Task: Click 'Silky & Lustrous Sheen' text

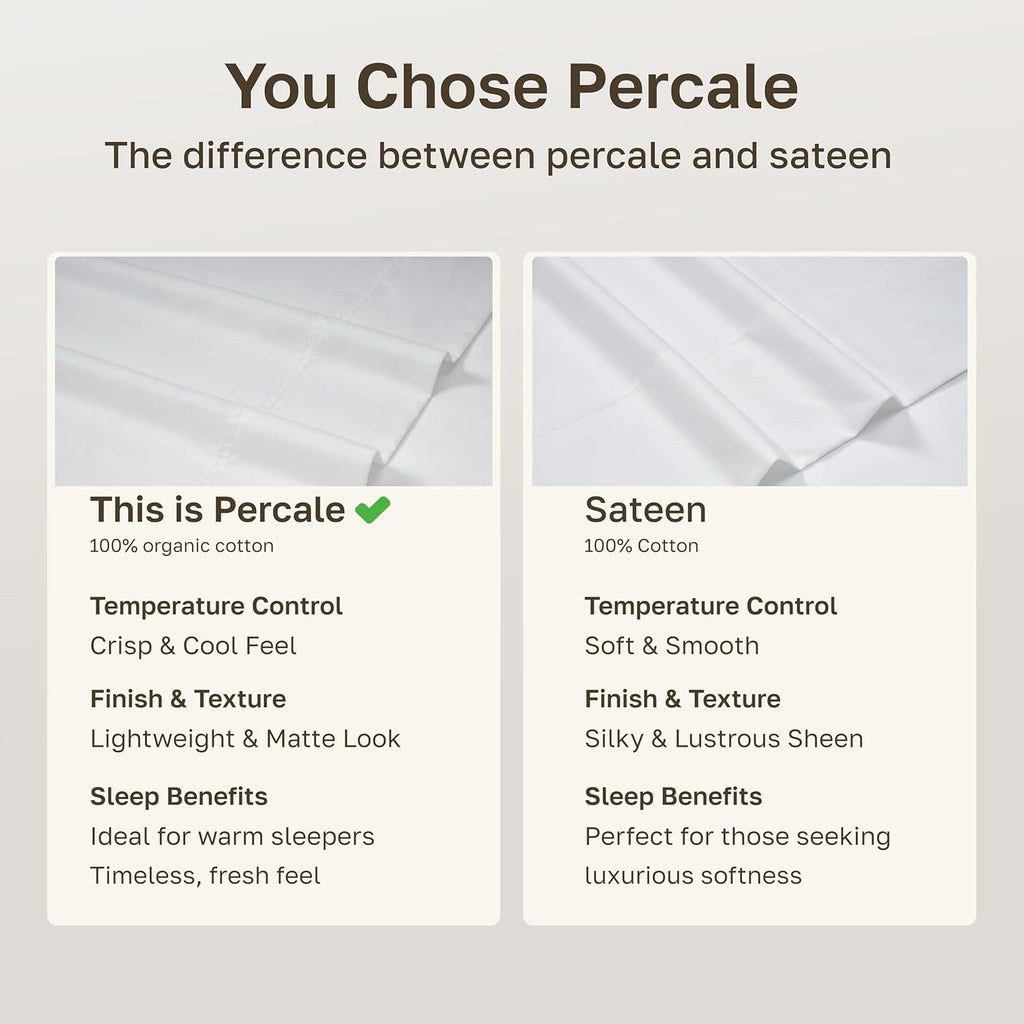Action: tap(724, 739)
